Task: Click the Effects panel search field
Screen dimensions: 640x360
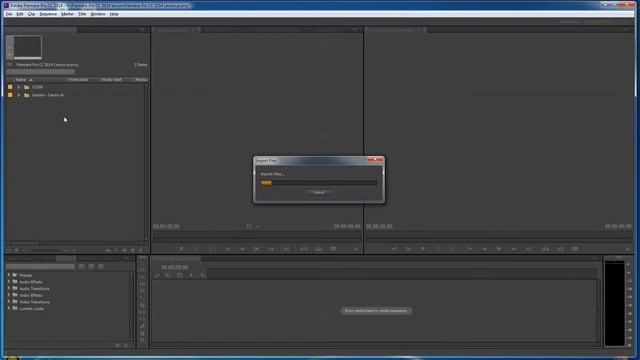Action: pyautogui.click(x=40, y=267)
